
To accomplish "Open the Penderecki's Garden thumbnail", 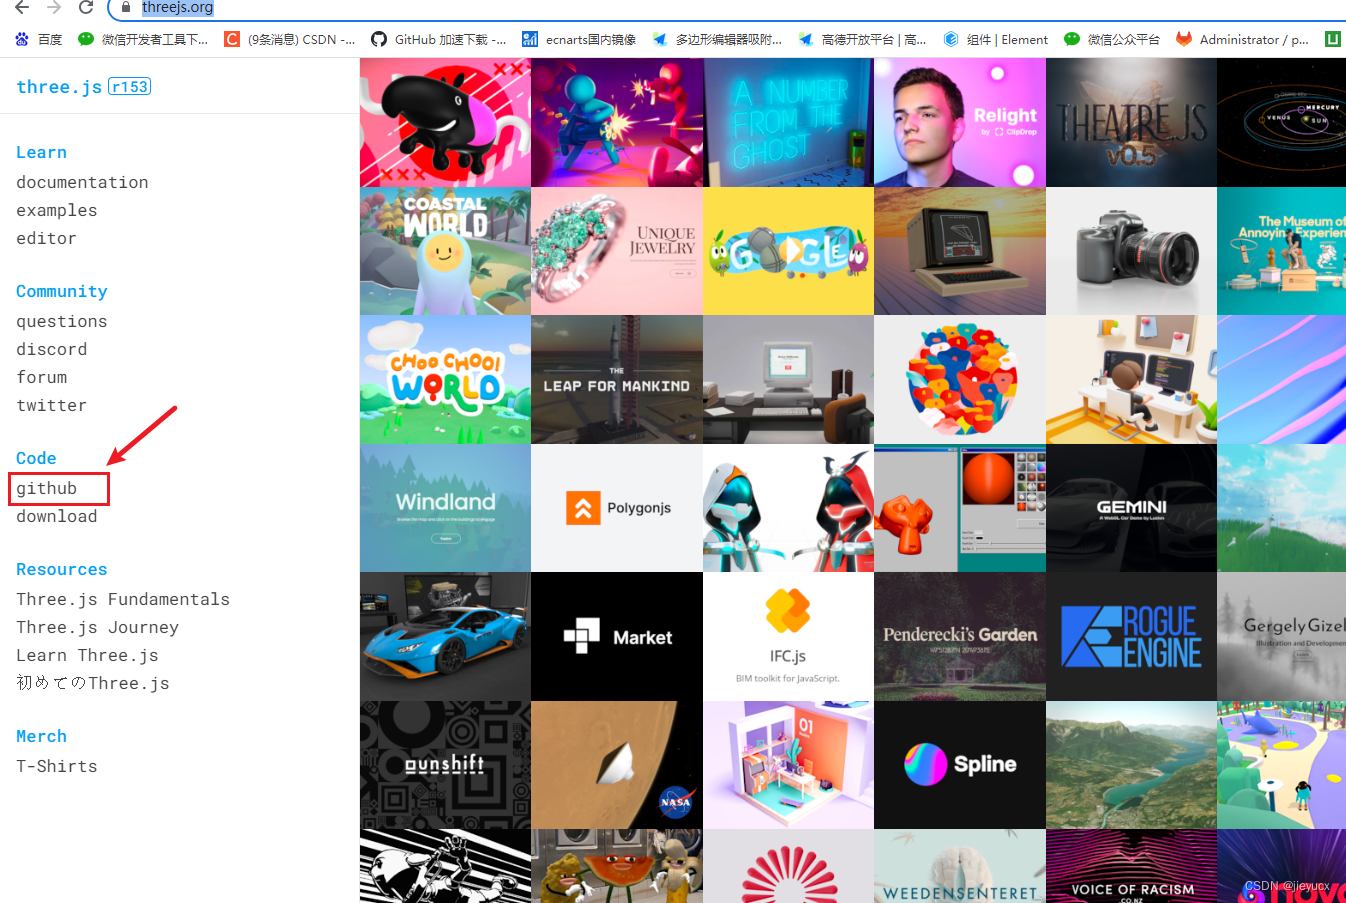I will click(x=960, y=636).
